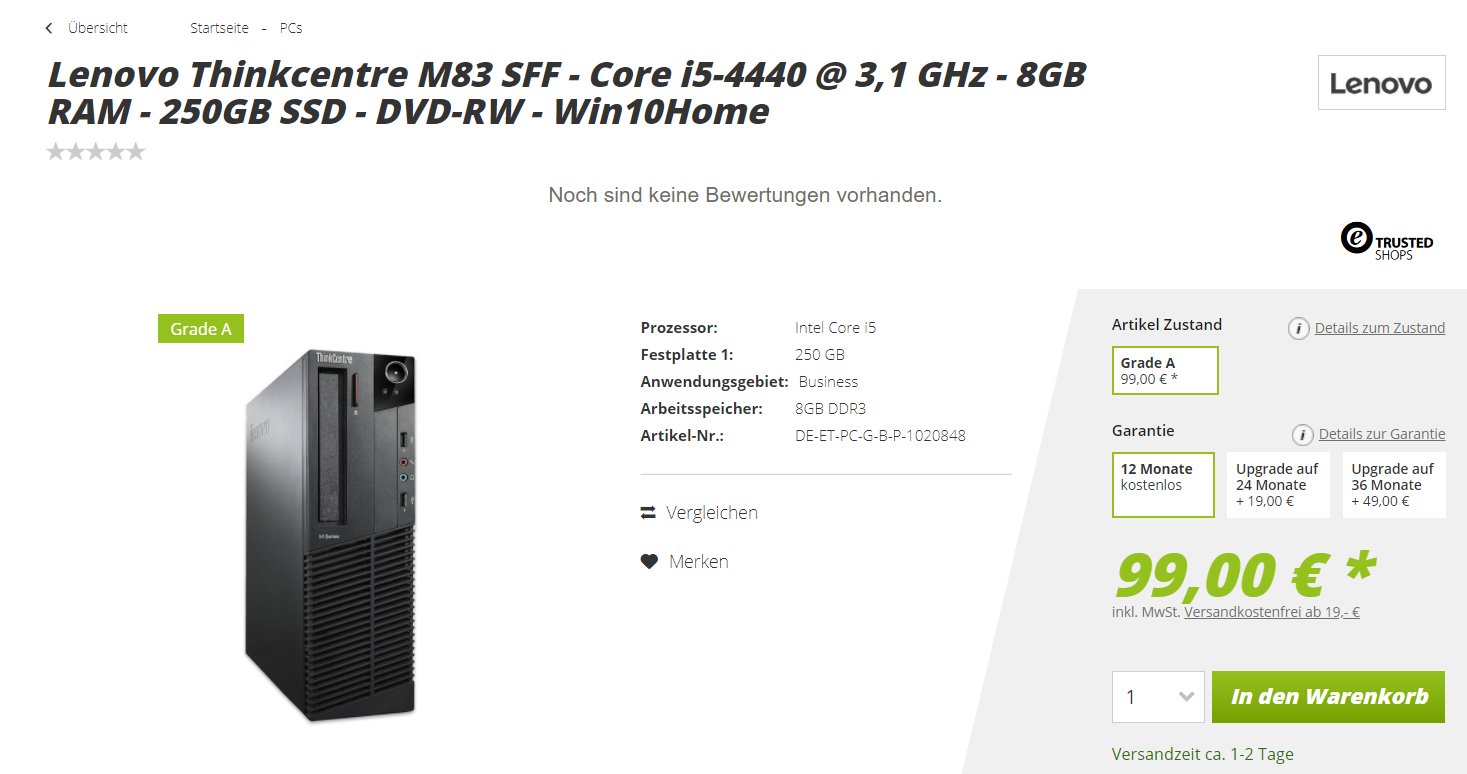1467x774 pixels.
Task: Open the PCs breadcrumb category
Action: pos(291,28)
